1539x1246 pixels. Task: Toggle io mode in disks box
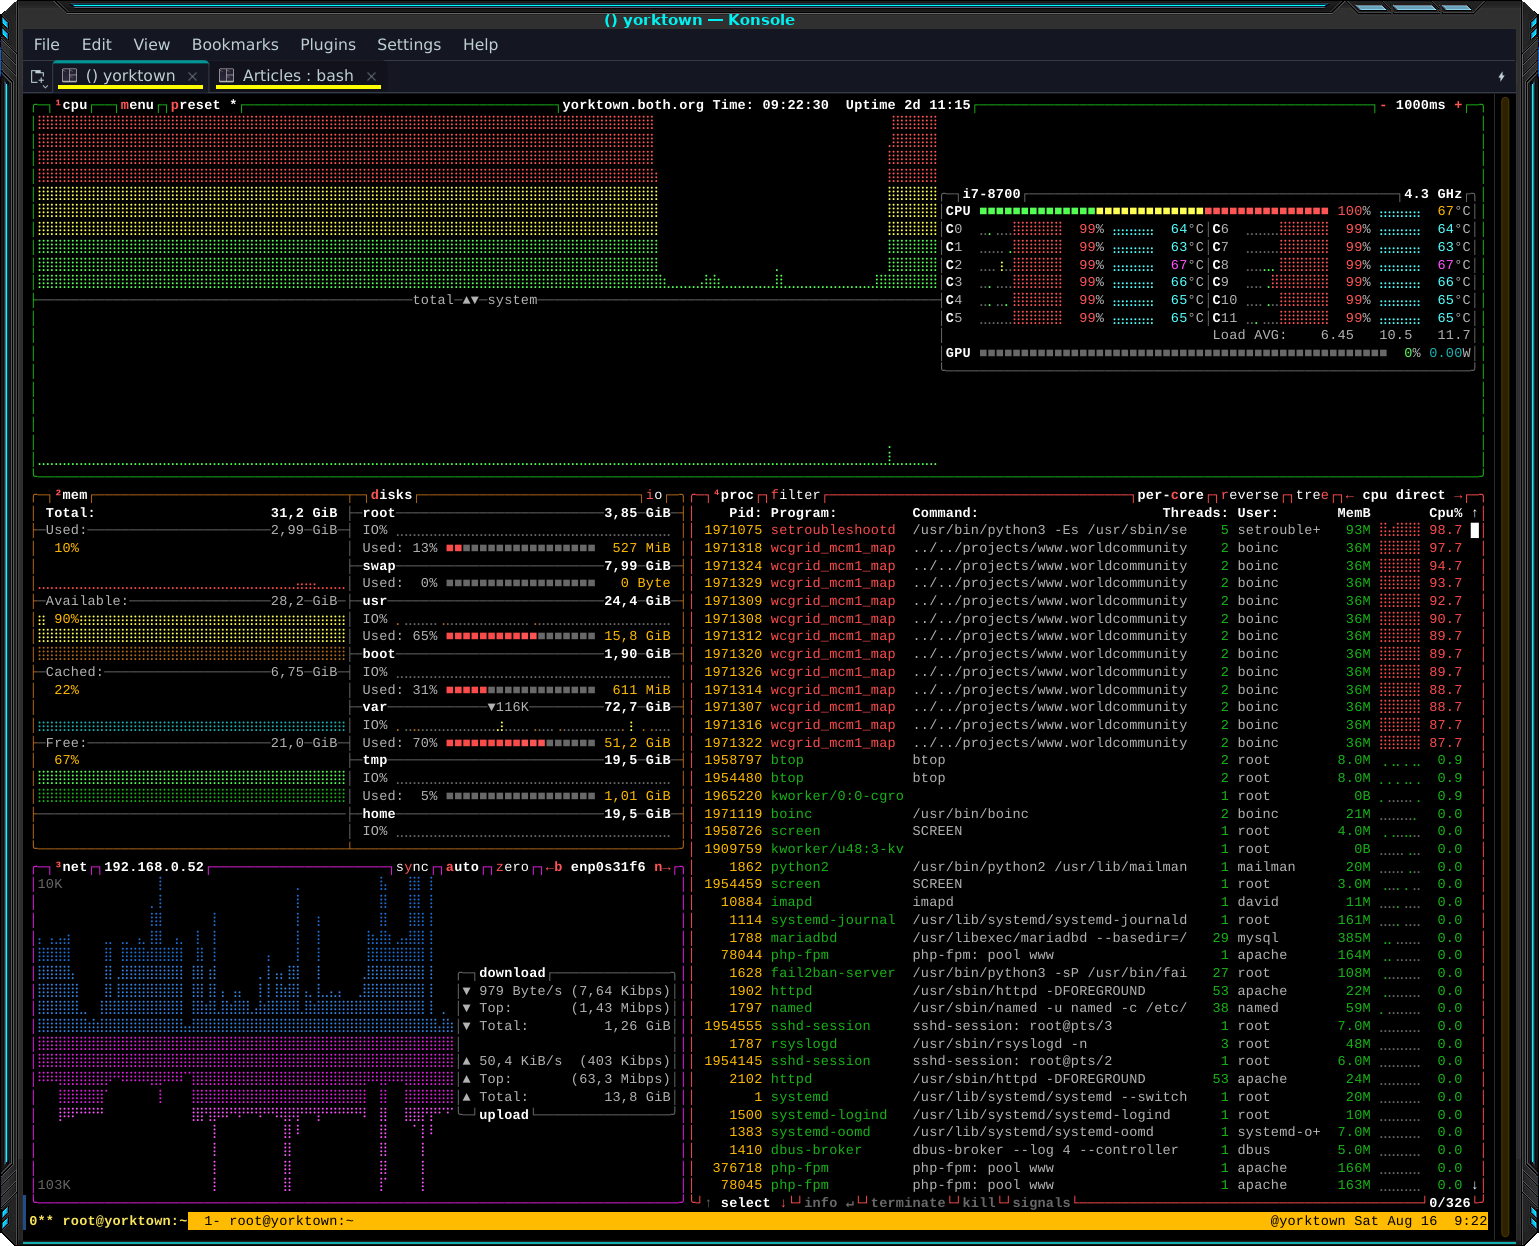654,495
